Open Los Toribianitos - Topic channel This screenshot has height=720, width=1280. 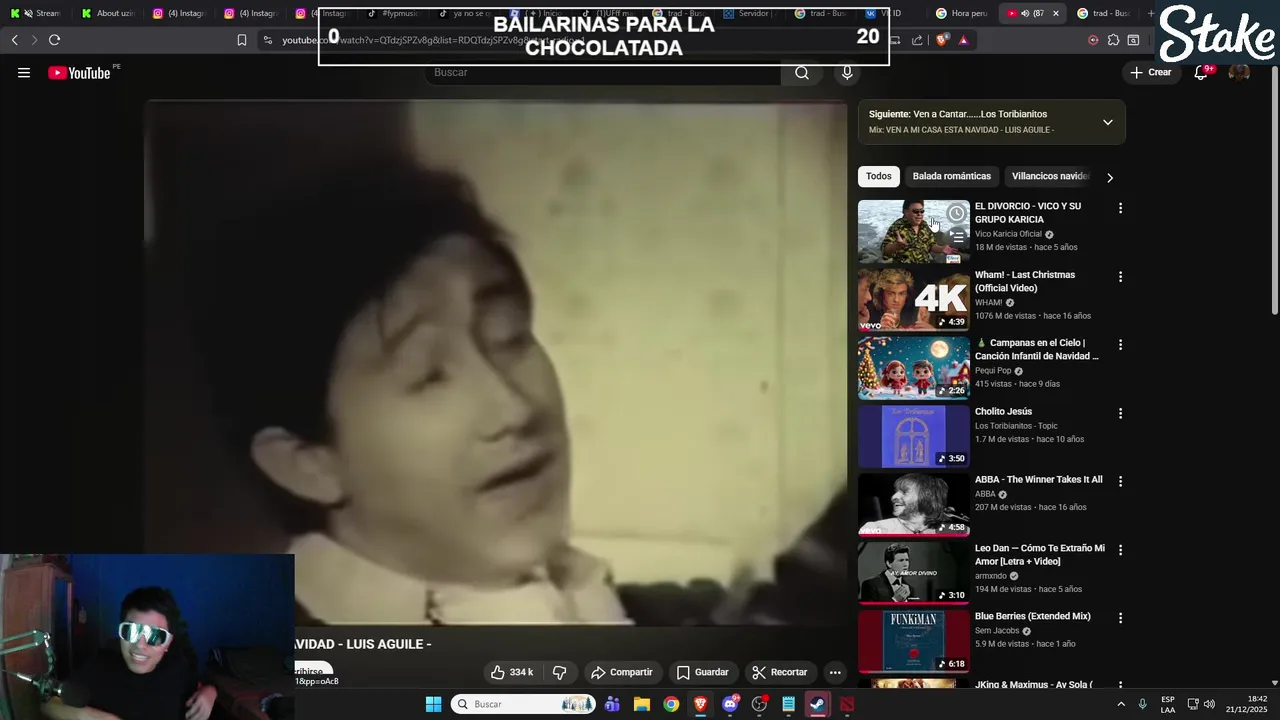[1016, 426]
